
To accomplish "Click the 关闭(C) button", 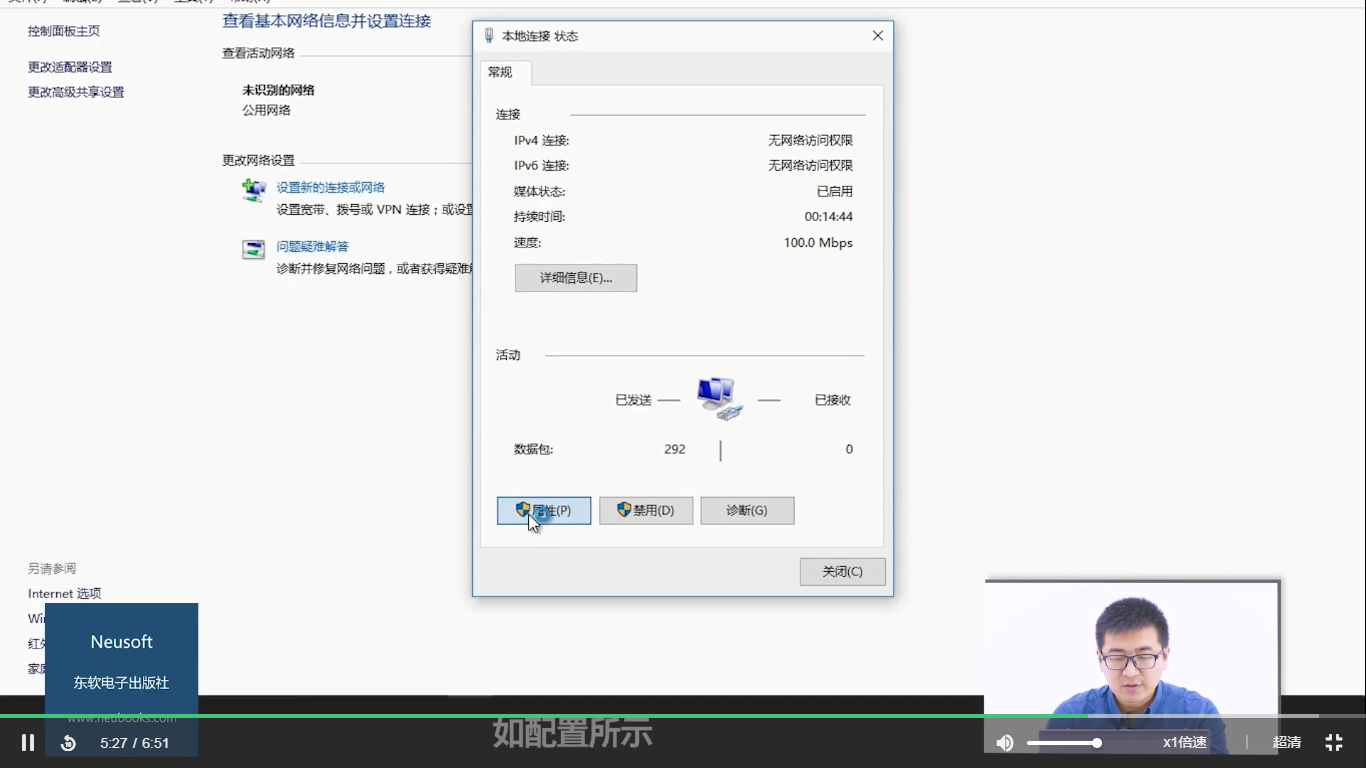I will tap(842, 571).
